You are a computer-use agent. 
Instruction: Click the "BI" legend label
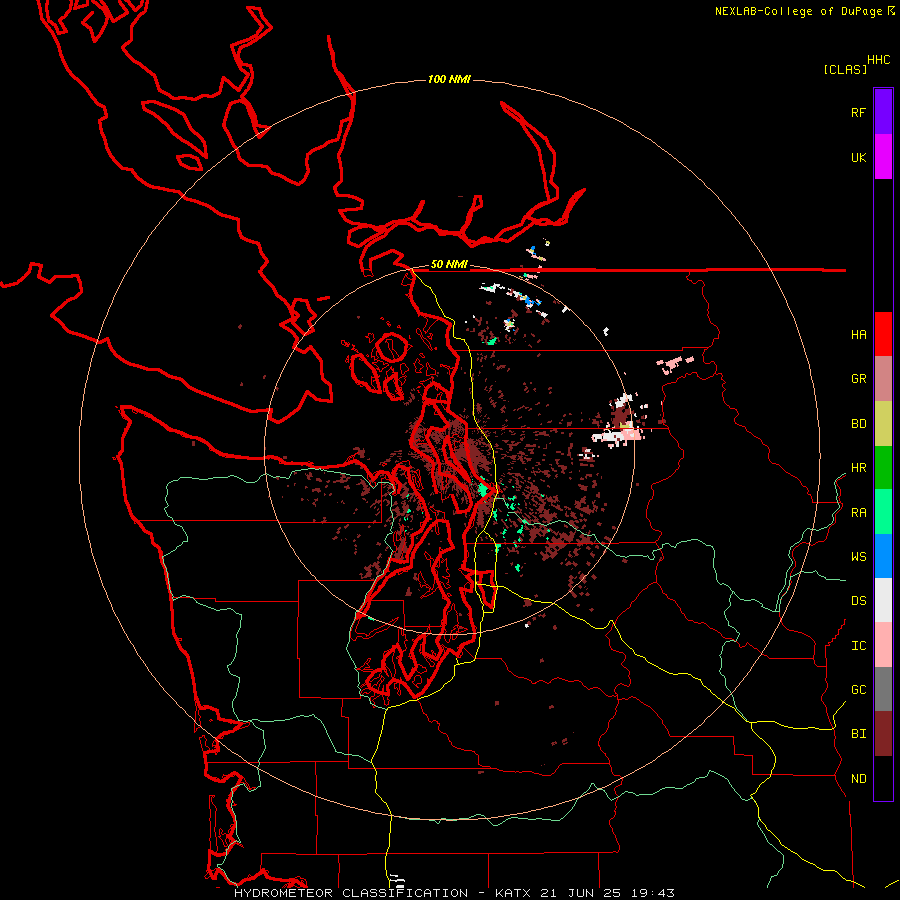[858, 734]
